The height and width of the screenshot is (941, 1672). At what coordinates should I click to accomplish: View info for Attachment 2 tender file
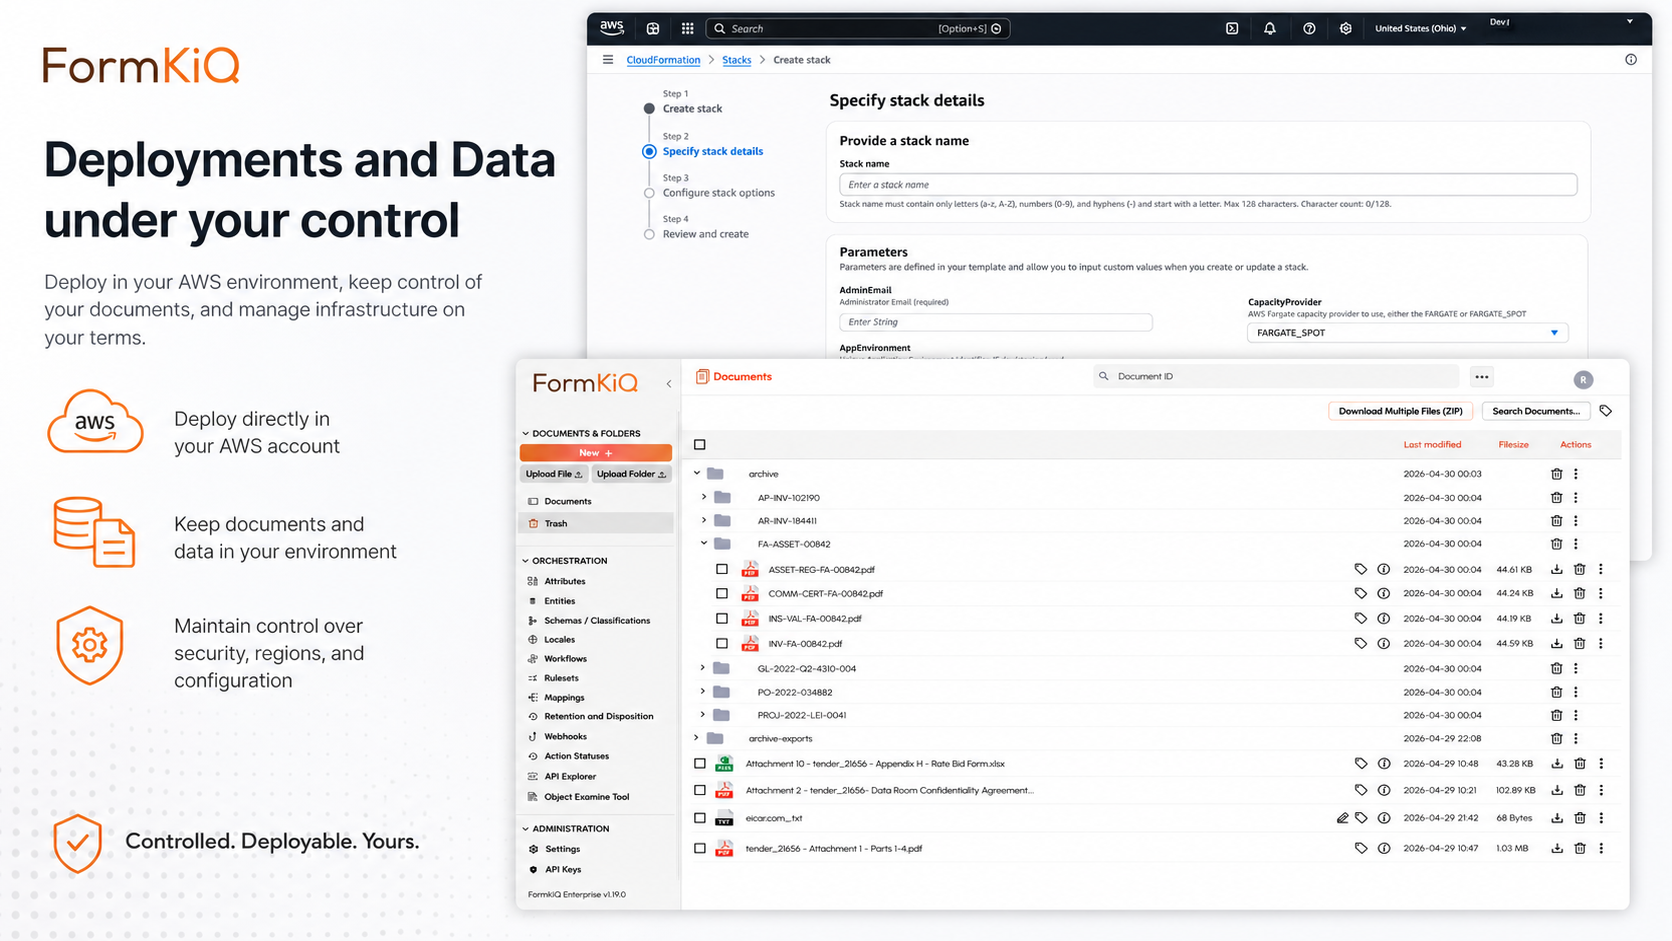(x=1384, y=790)
